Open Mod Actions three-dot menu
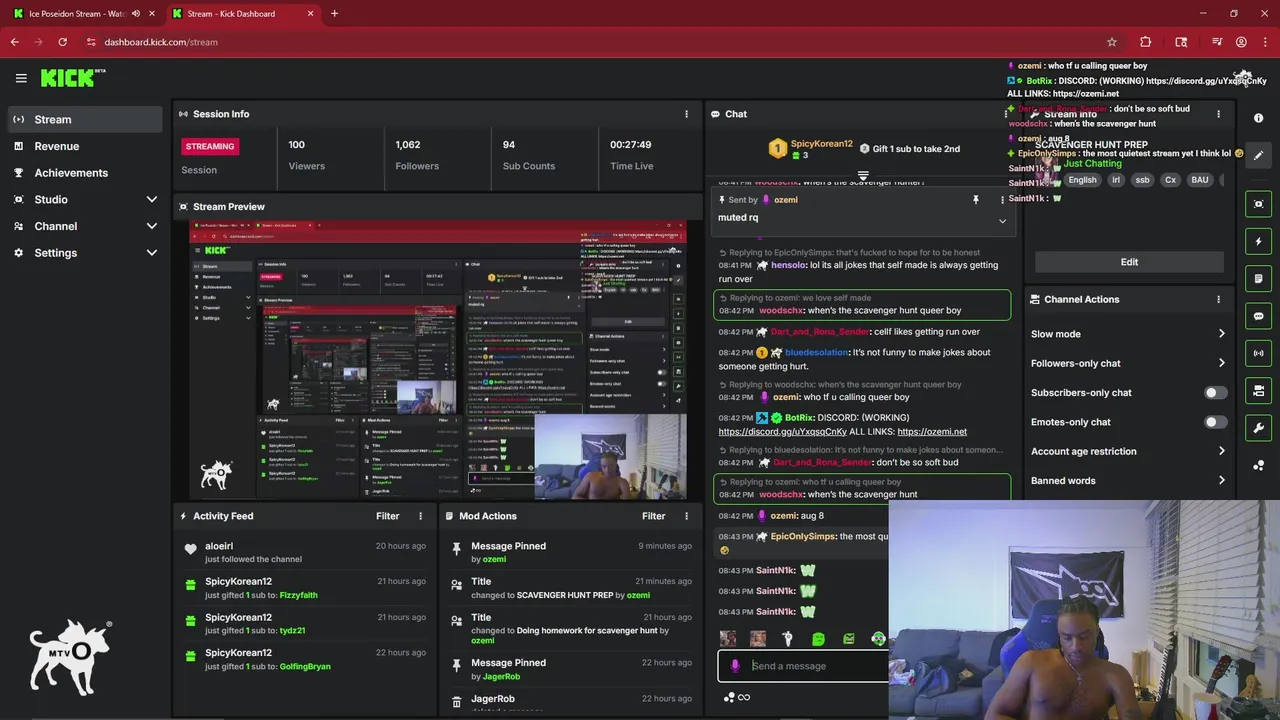Viewport: 1280px width, 720px height. (686, 516)
